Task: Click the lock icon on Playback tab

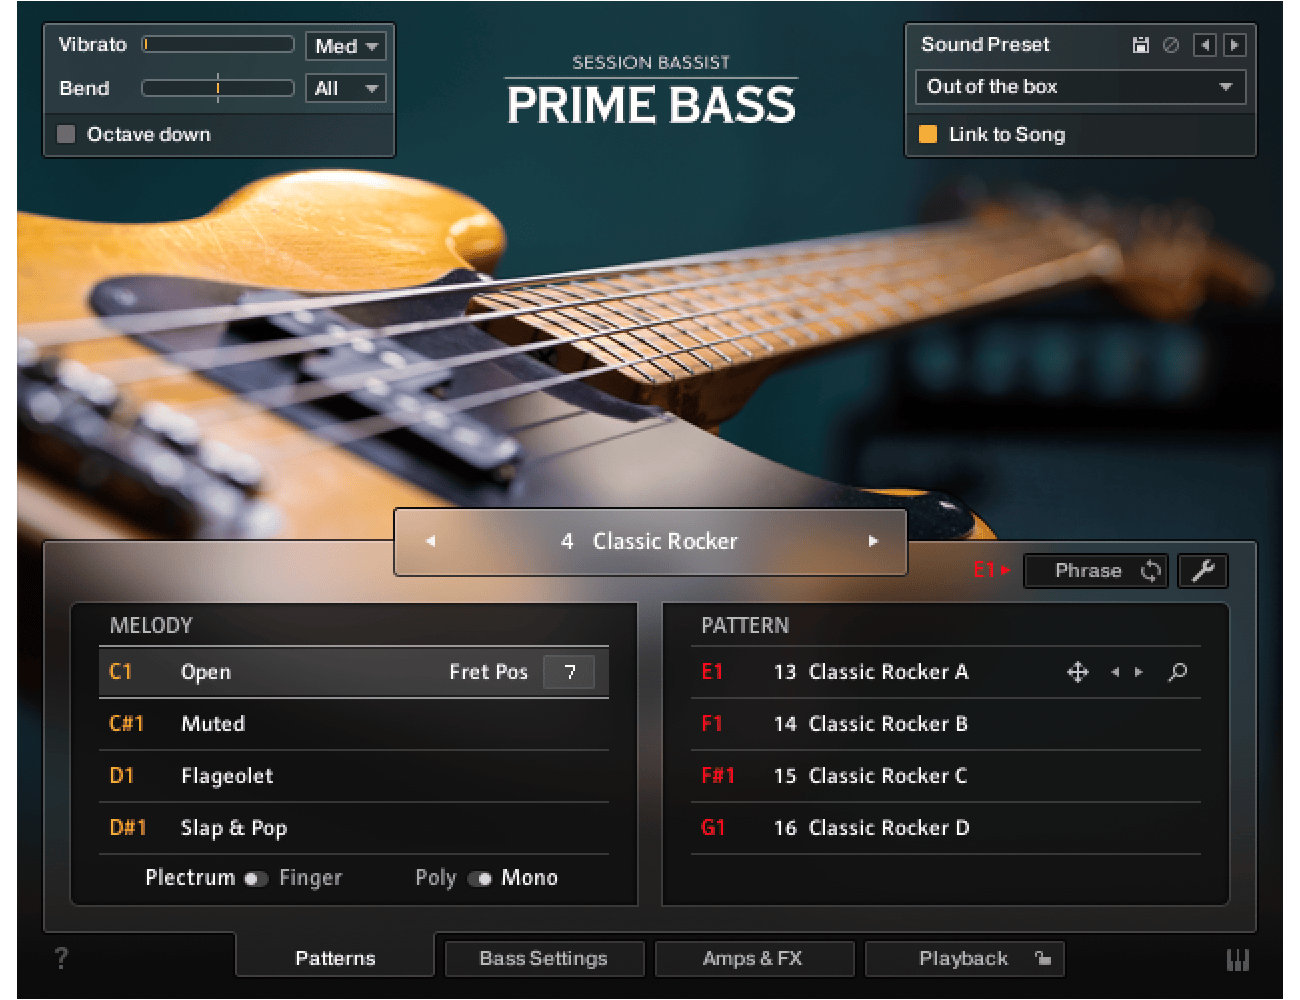Action: (1043, 958)
